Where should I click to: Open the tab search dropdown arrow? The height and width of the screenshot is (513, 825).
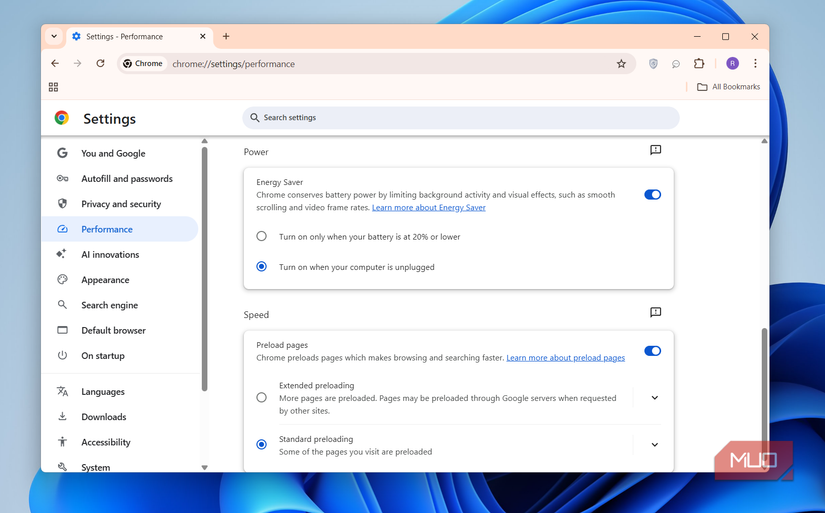click(x=54, y=36)
